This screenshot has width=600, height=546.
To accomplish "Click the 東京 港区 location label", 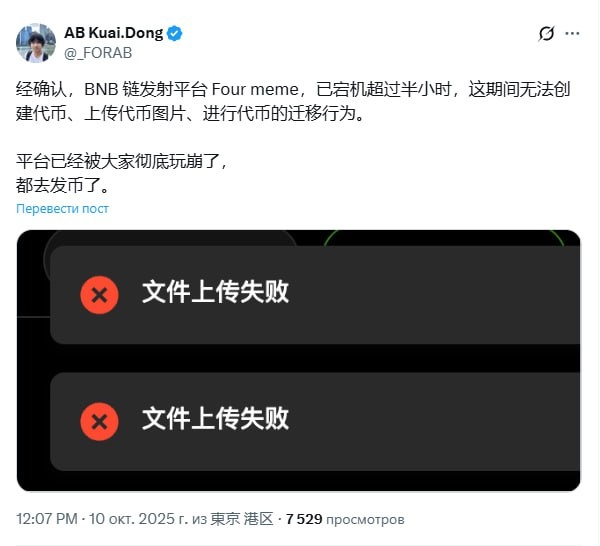I will (242, 519).
